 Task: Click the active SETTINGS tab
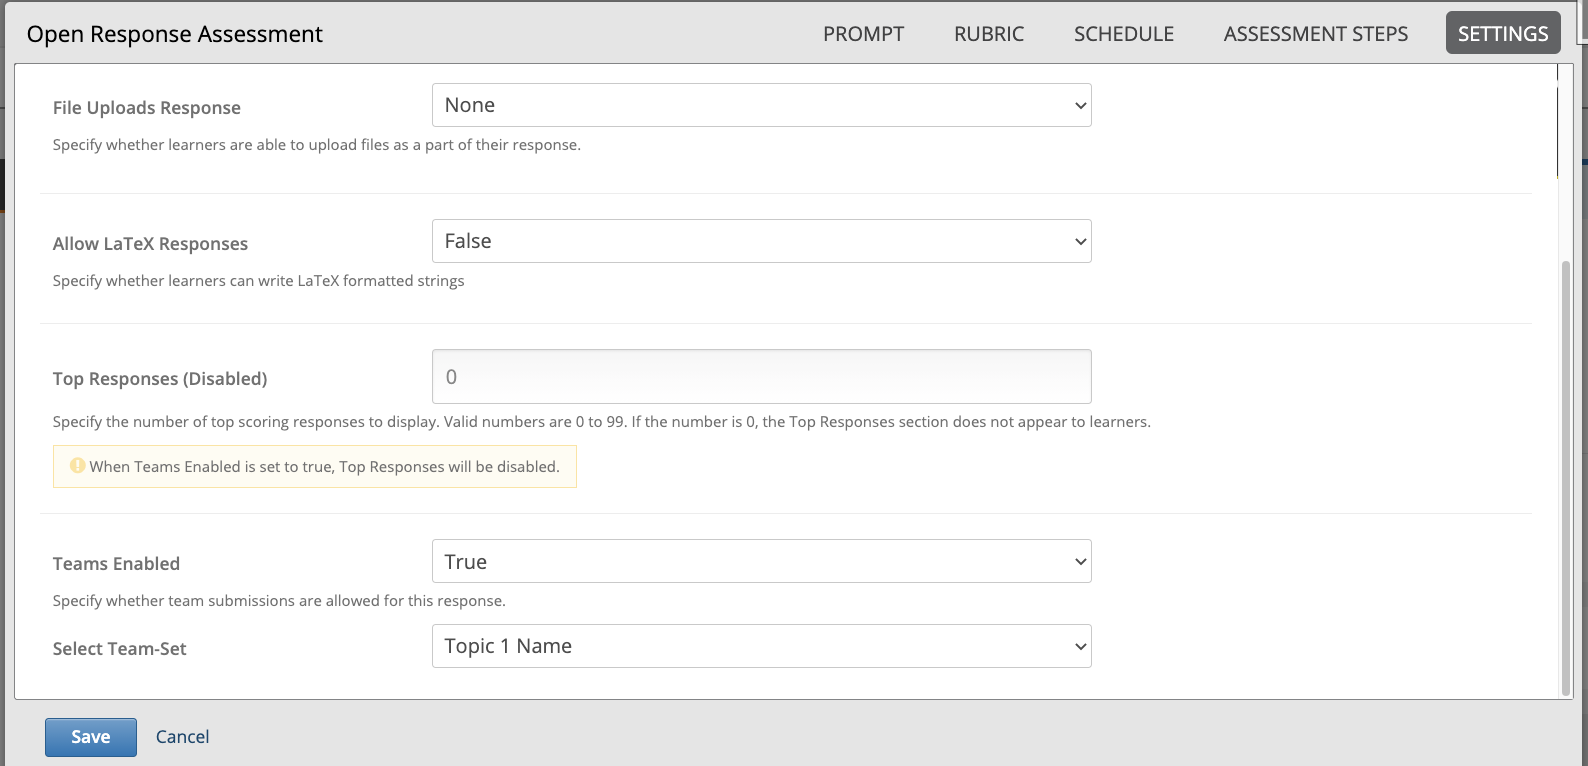pyautogui.click(x=1502, y=34)
